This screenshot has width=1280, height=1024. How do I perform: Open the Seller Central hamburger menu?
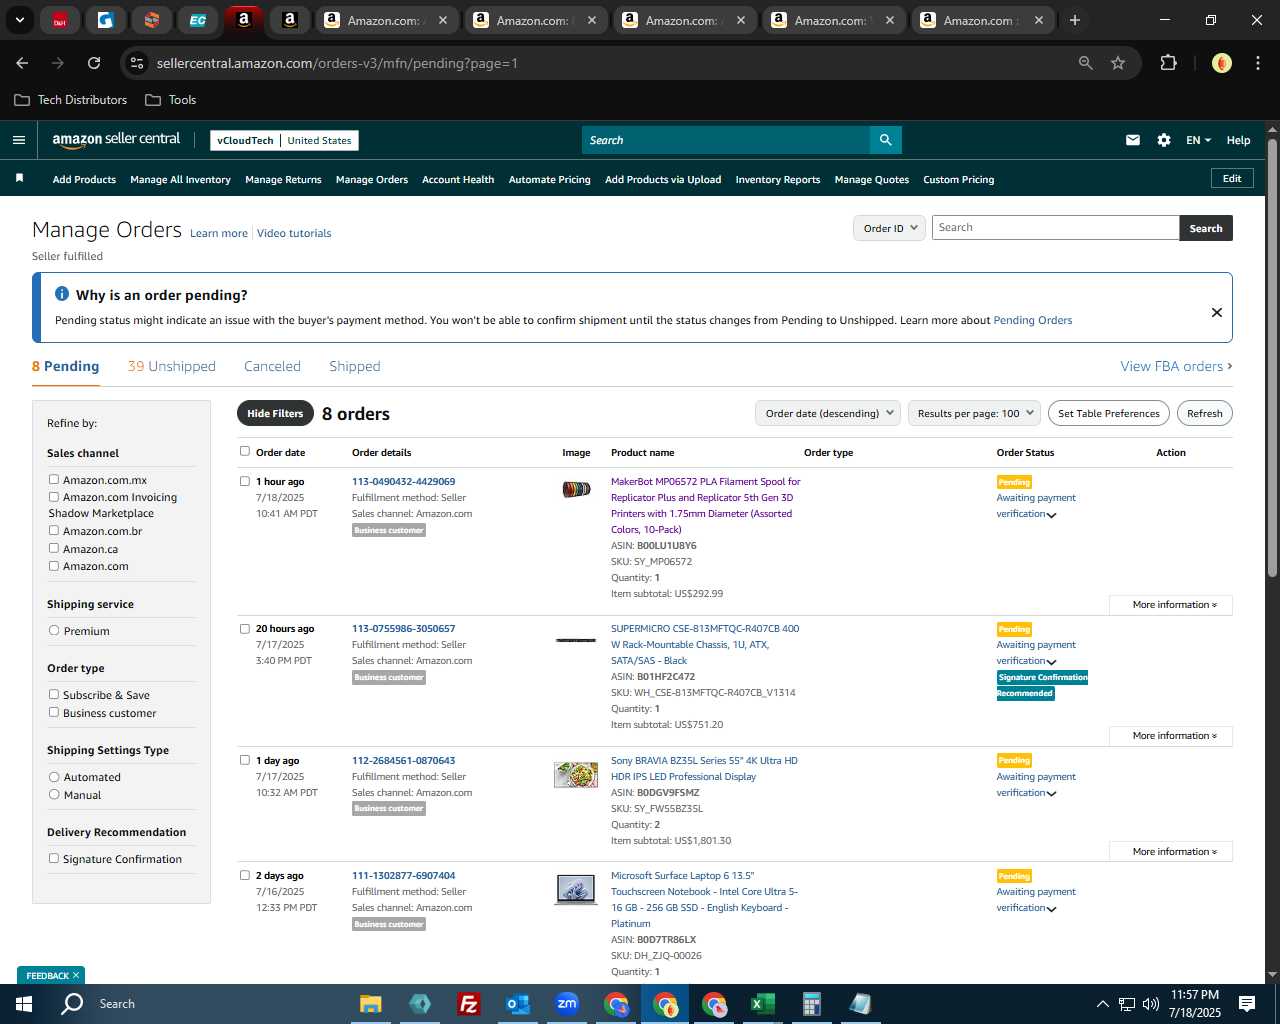[18, 140]
